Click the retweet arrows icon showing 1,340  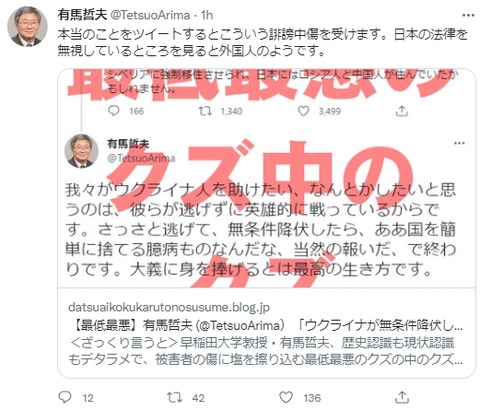205,111
